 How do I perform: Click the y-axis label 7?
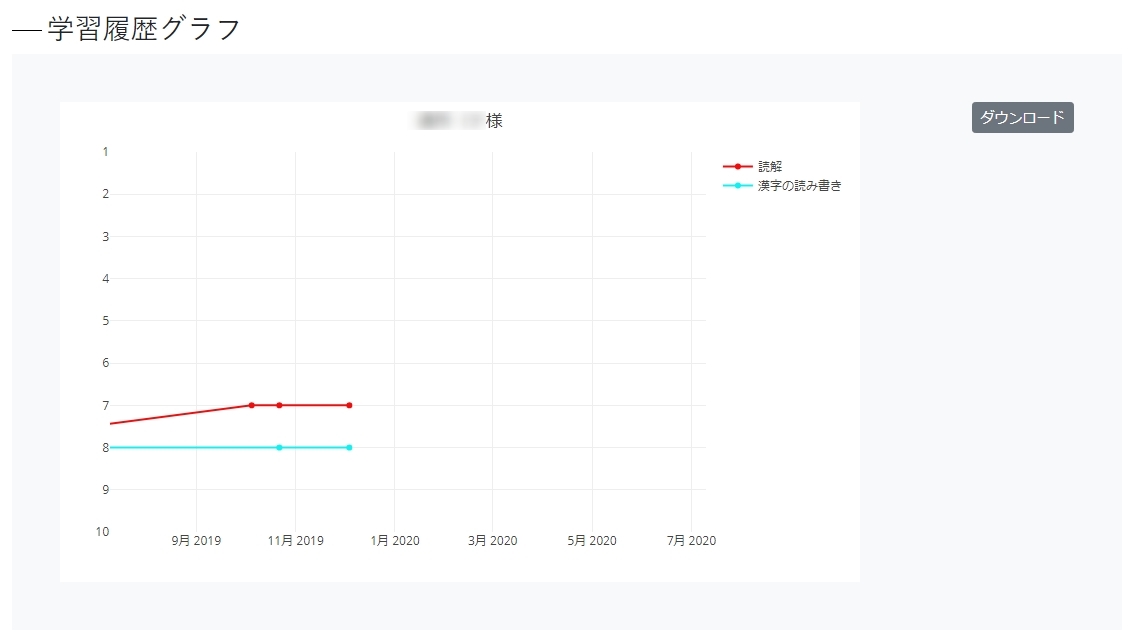105,405
